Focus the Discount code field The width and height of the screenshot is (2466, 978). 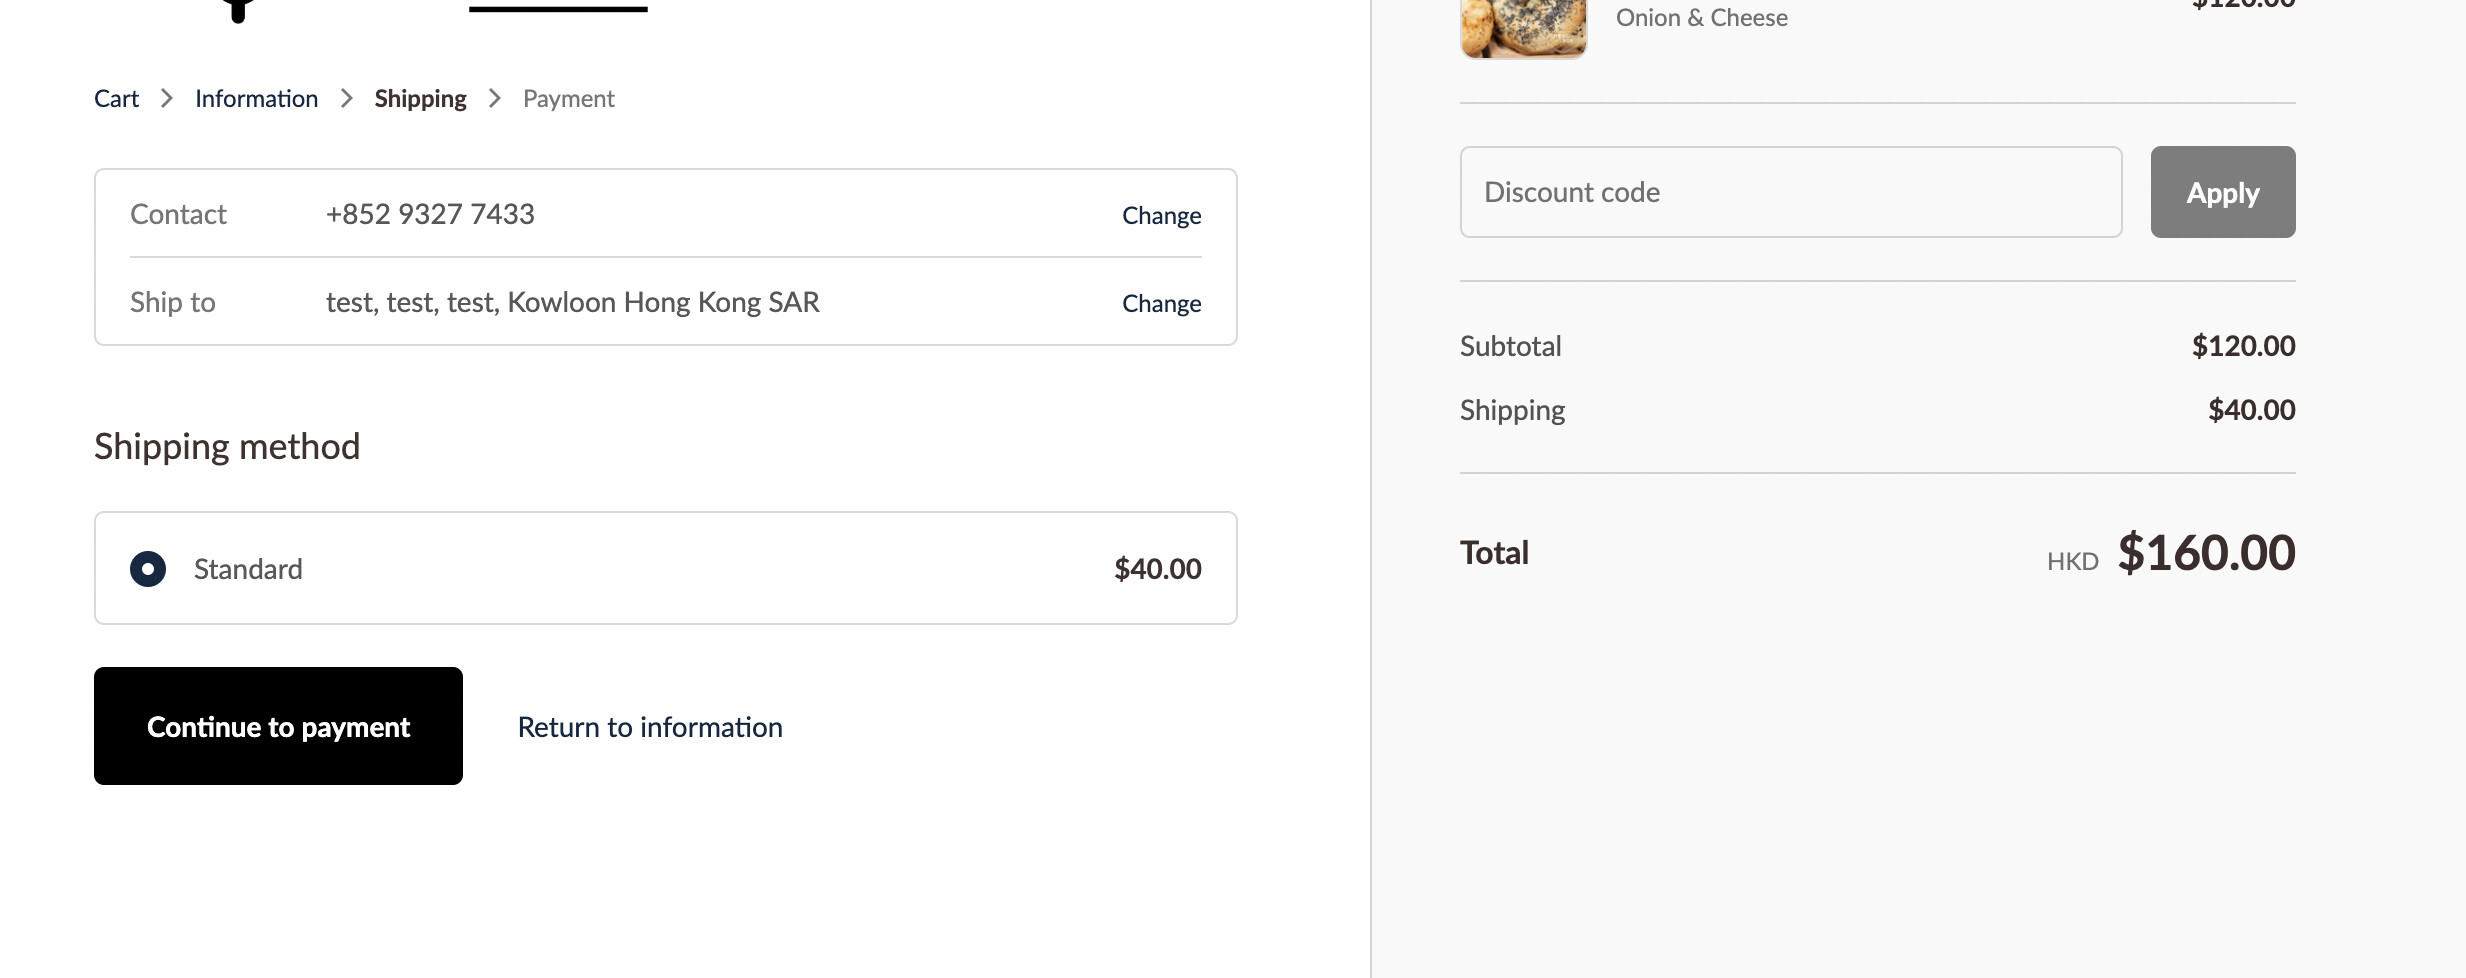(1790, 192)
